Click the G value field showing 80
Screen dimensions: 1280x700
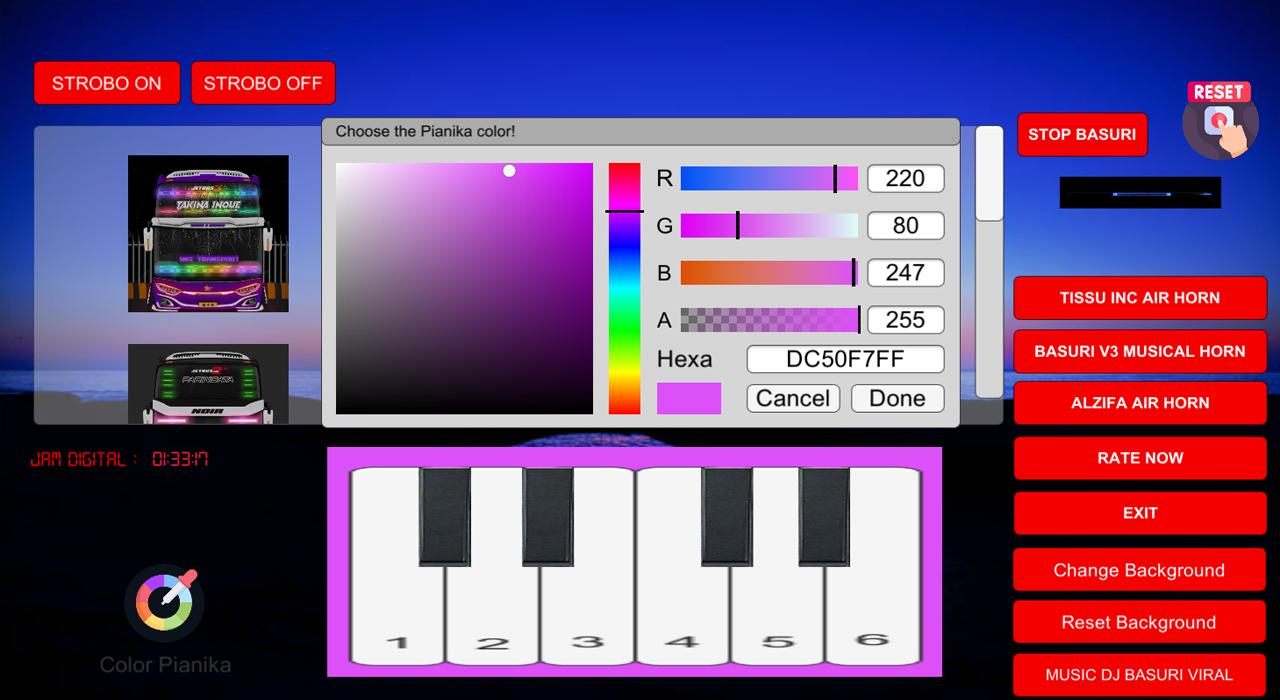[x=906, y=225]
